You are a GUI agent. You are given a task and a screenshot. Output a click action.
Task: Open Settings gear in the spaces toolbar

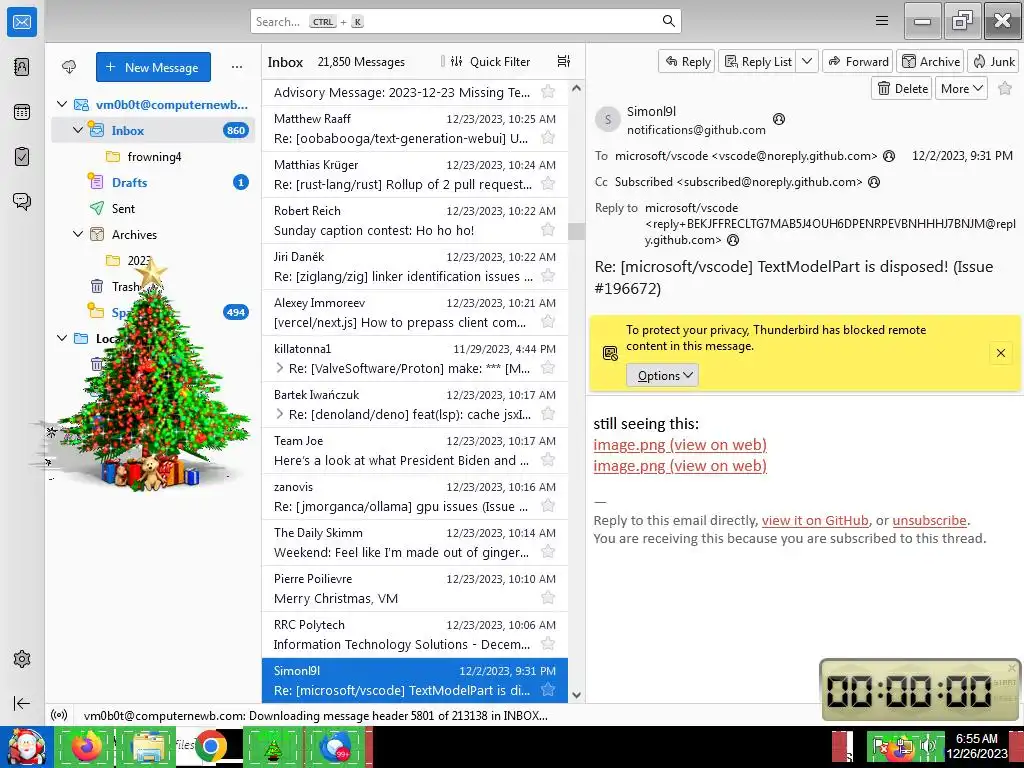pos(22,659)
